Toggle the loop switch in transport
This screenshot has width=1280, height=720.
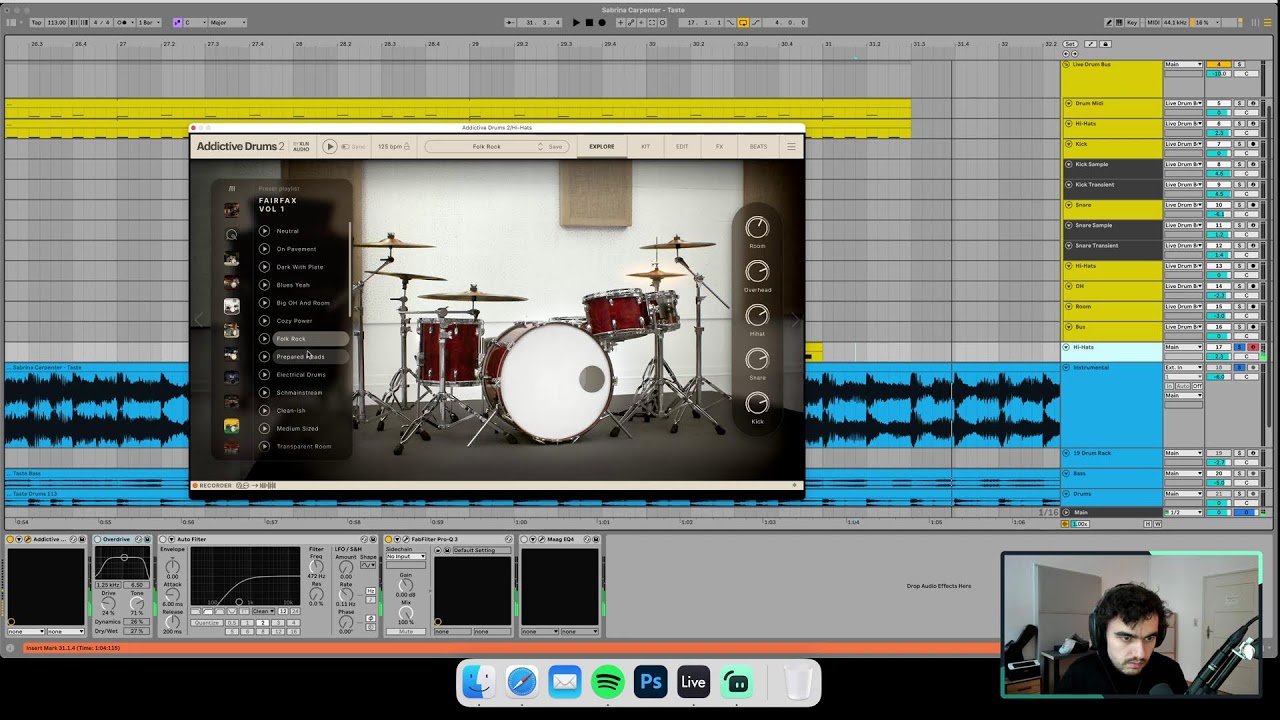743,22
